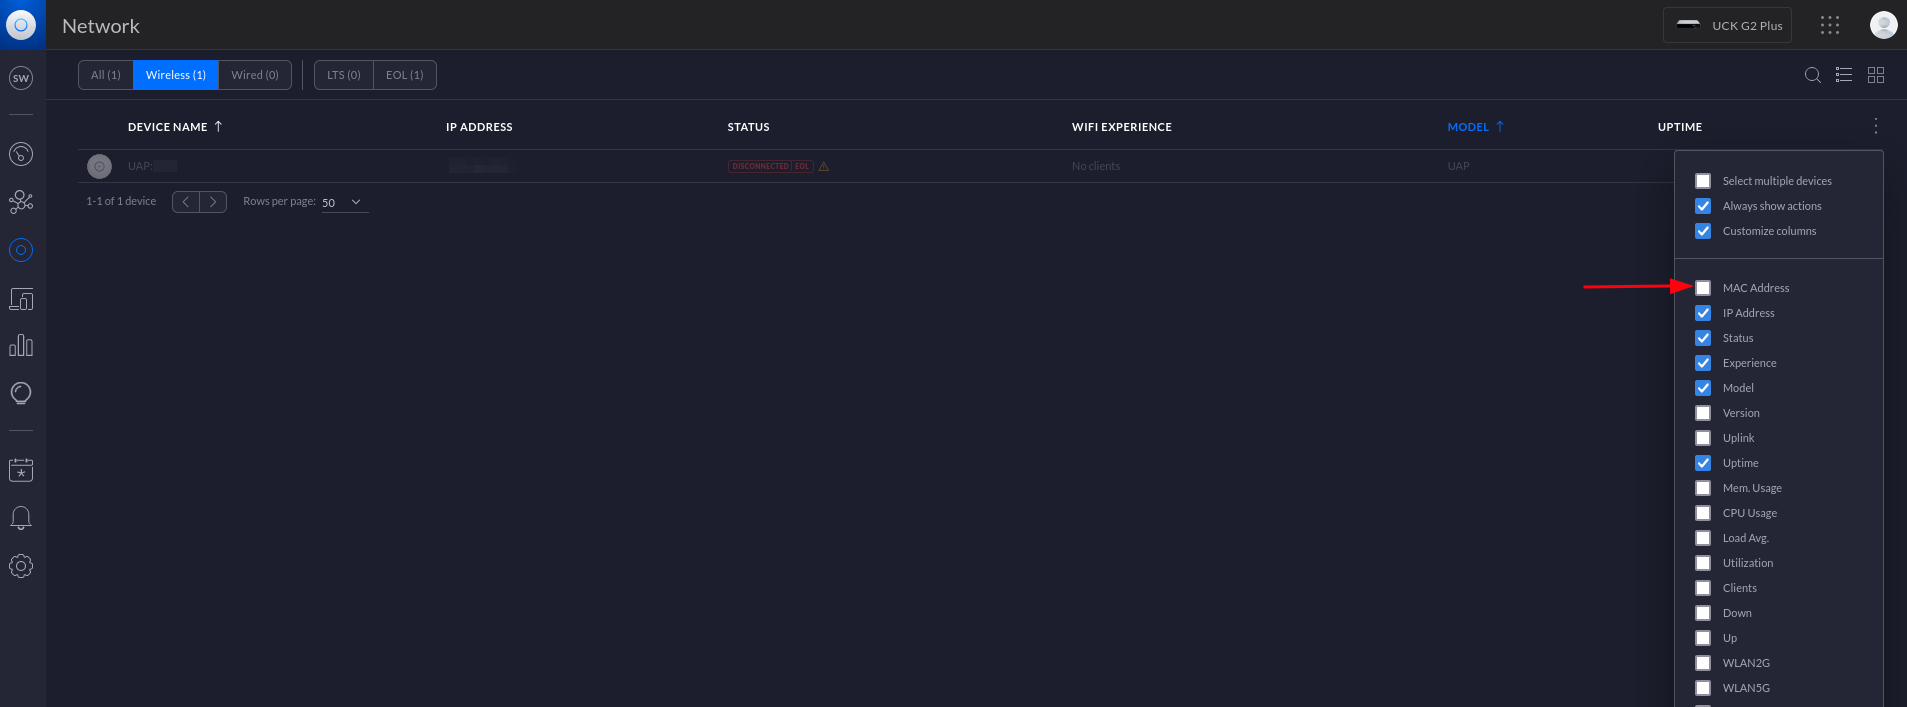Switch to grid view layout
Viewport: 1907px width, 707px height.
coord(1876,75)
